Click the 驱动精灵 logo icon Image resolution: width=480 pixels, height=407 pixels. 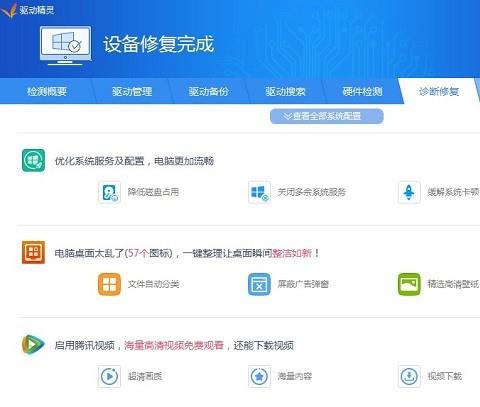[x=9, y=10]
